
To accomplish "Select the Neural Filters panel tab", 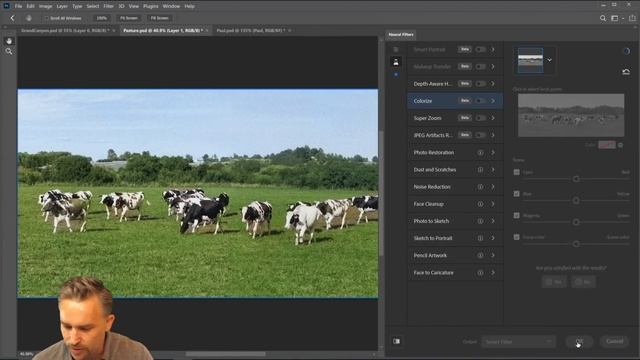I will tap(401, 35).
